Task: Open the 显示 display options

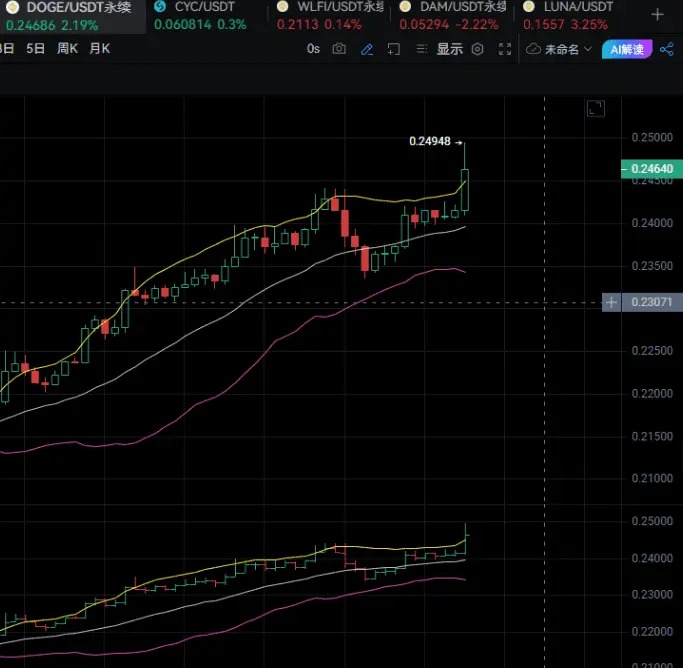Action: point(450,49)
